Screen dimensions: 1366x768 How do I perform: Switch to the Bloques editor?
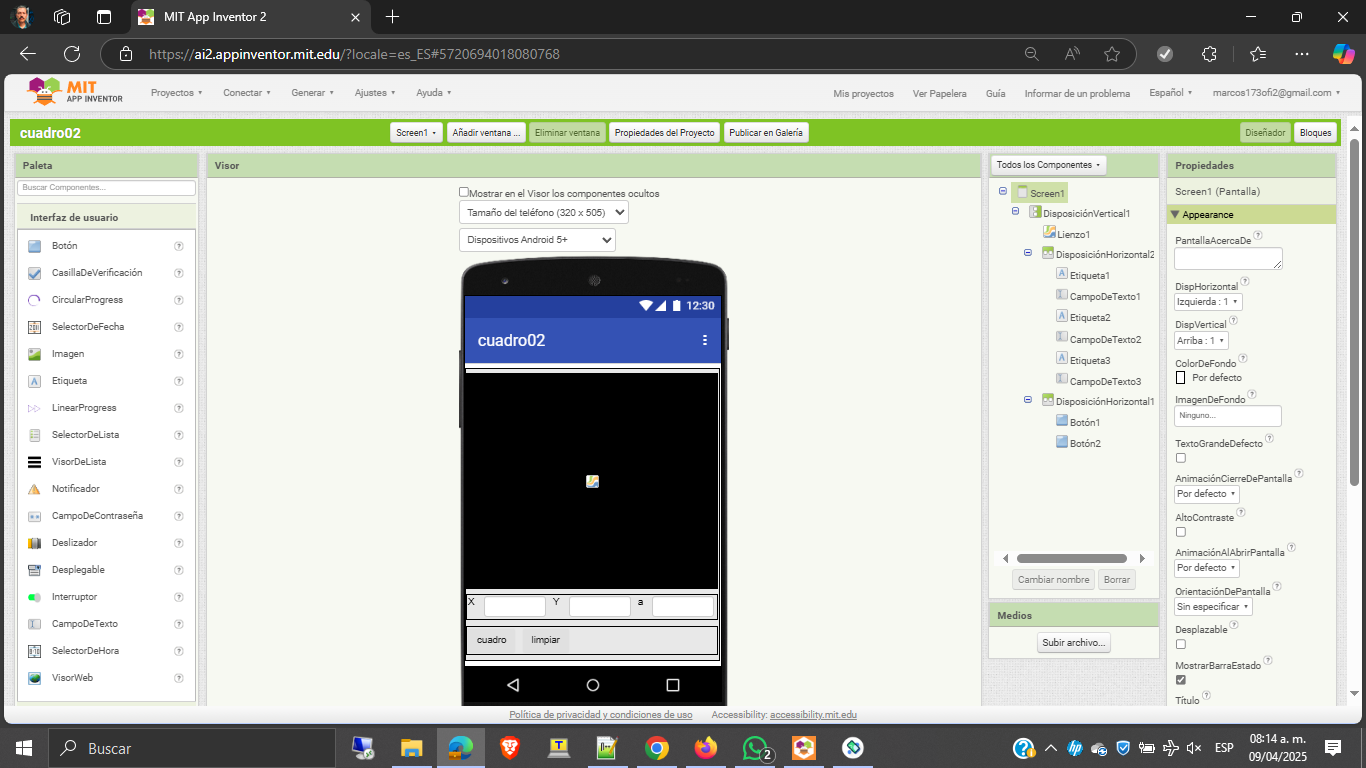[x=1315, y=133]
